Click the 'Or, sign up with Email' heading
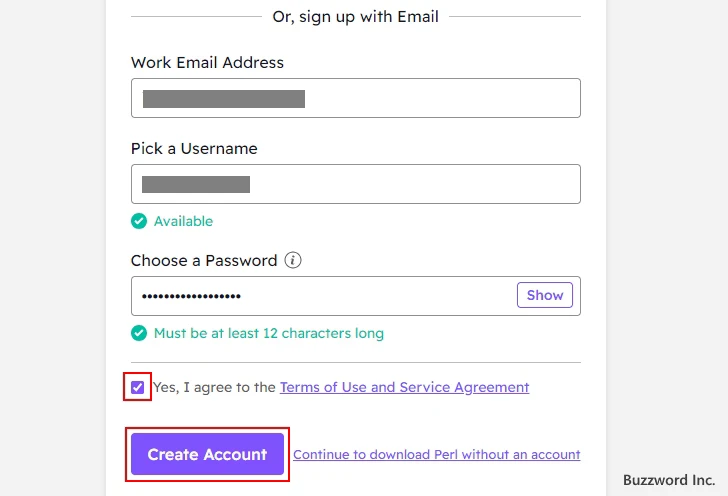 (x=356, y=17)
